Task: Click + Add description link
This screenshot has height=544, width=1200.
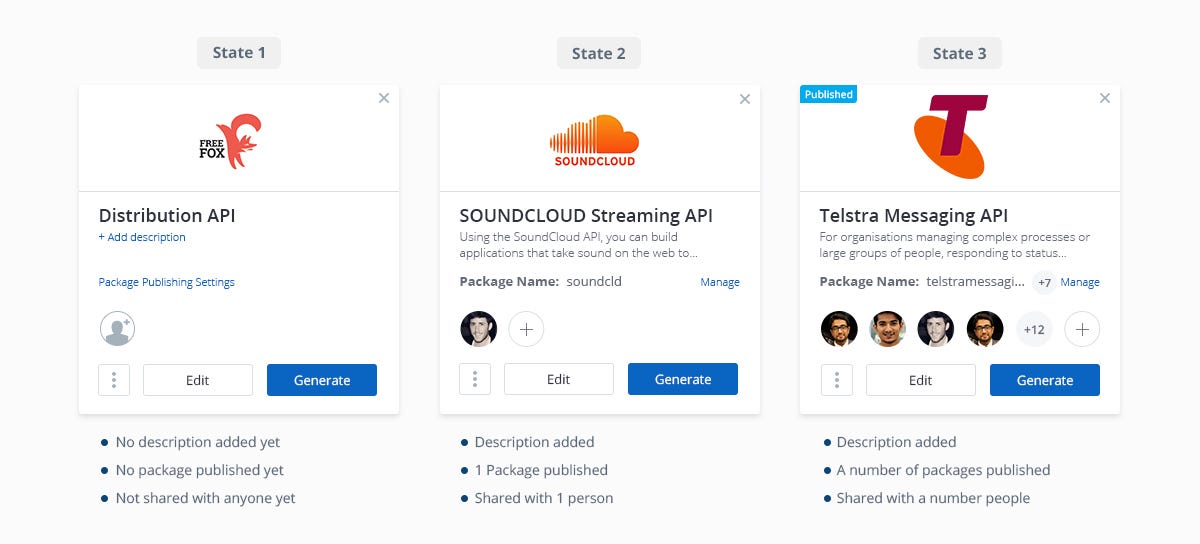Action: coord(142,238)
